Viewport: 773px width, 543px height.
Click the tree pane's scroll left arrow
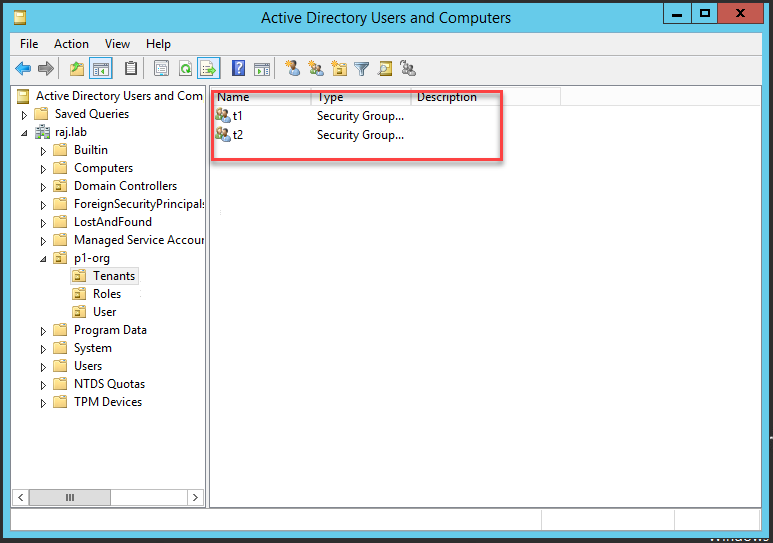[x=20, y=497]
